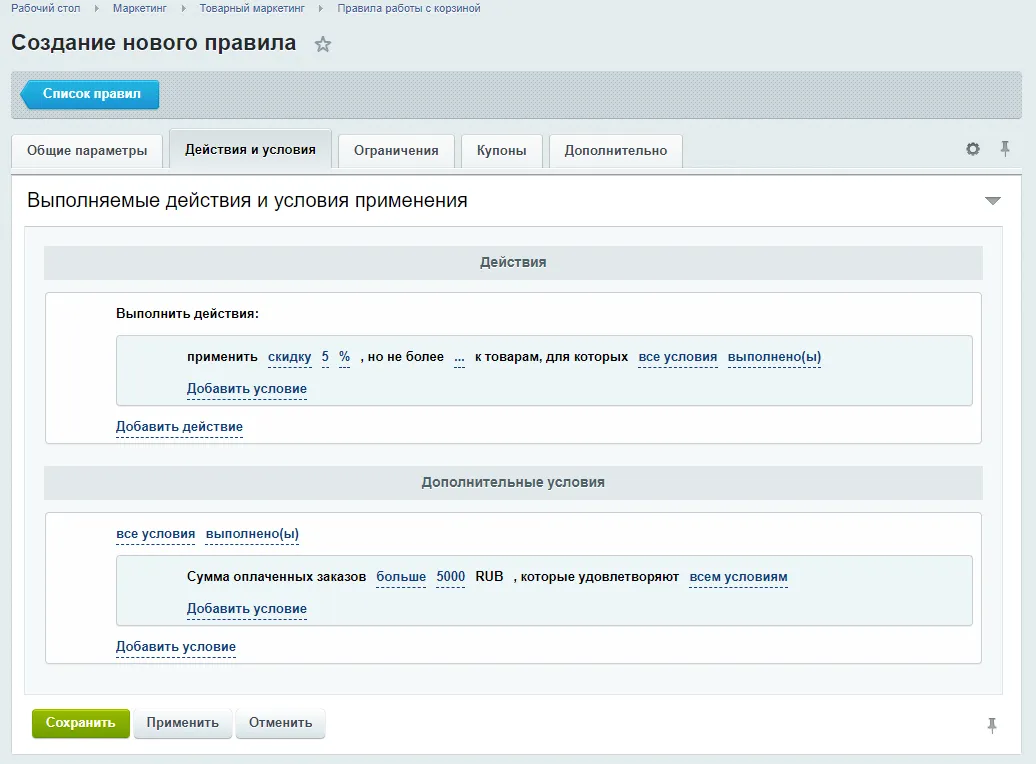Collapse the Выполняемые действия section via the arrow
The height and width of the screenshot is (764, 1036).
[992, 200]
